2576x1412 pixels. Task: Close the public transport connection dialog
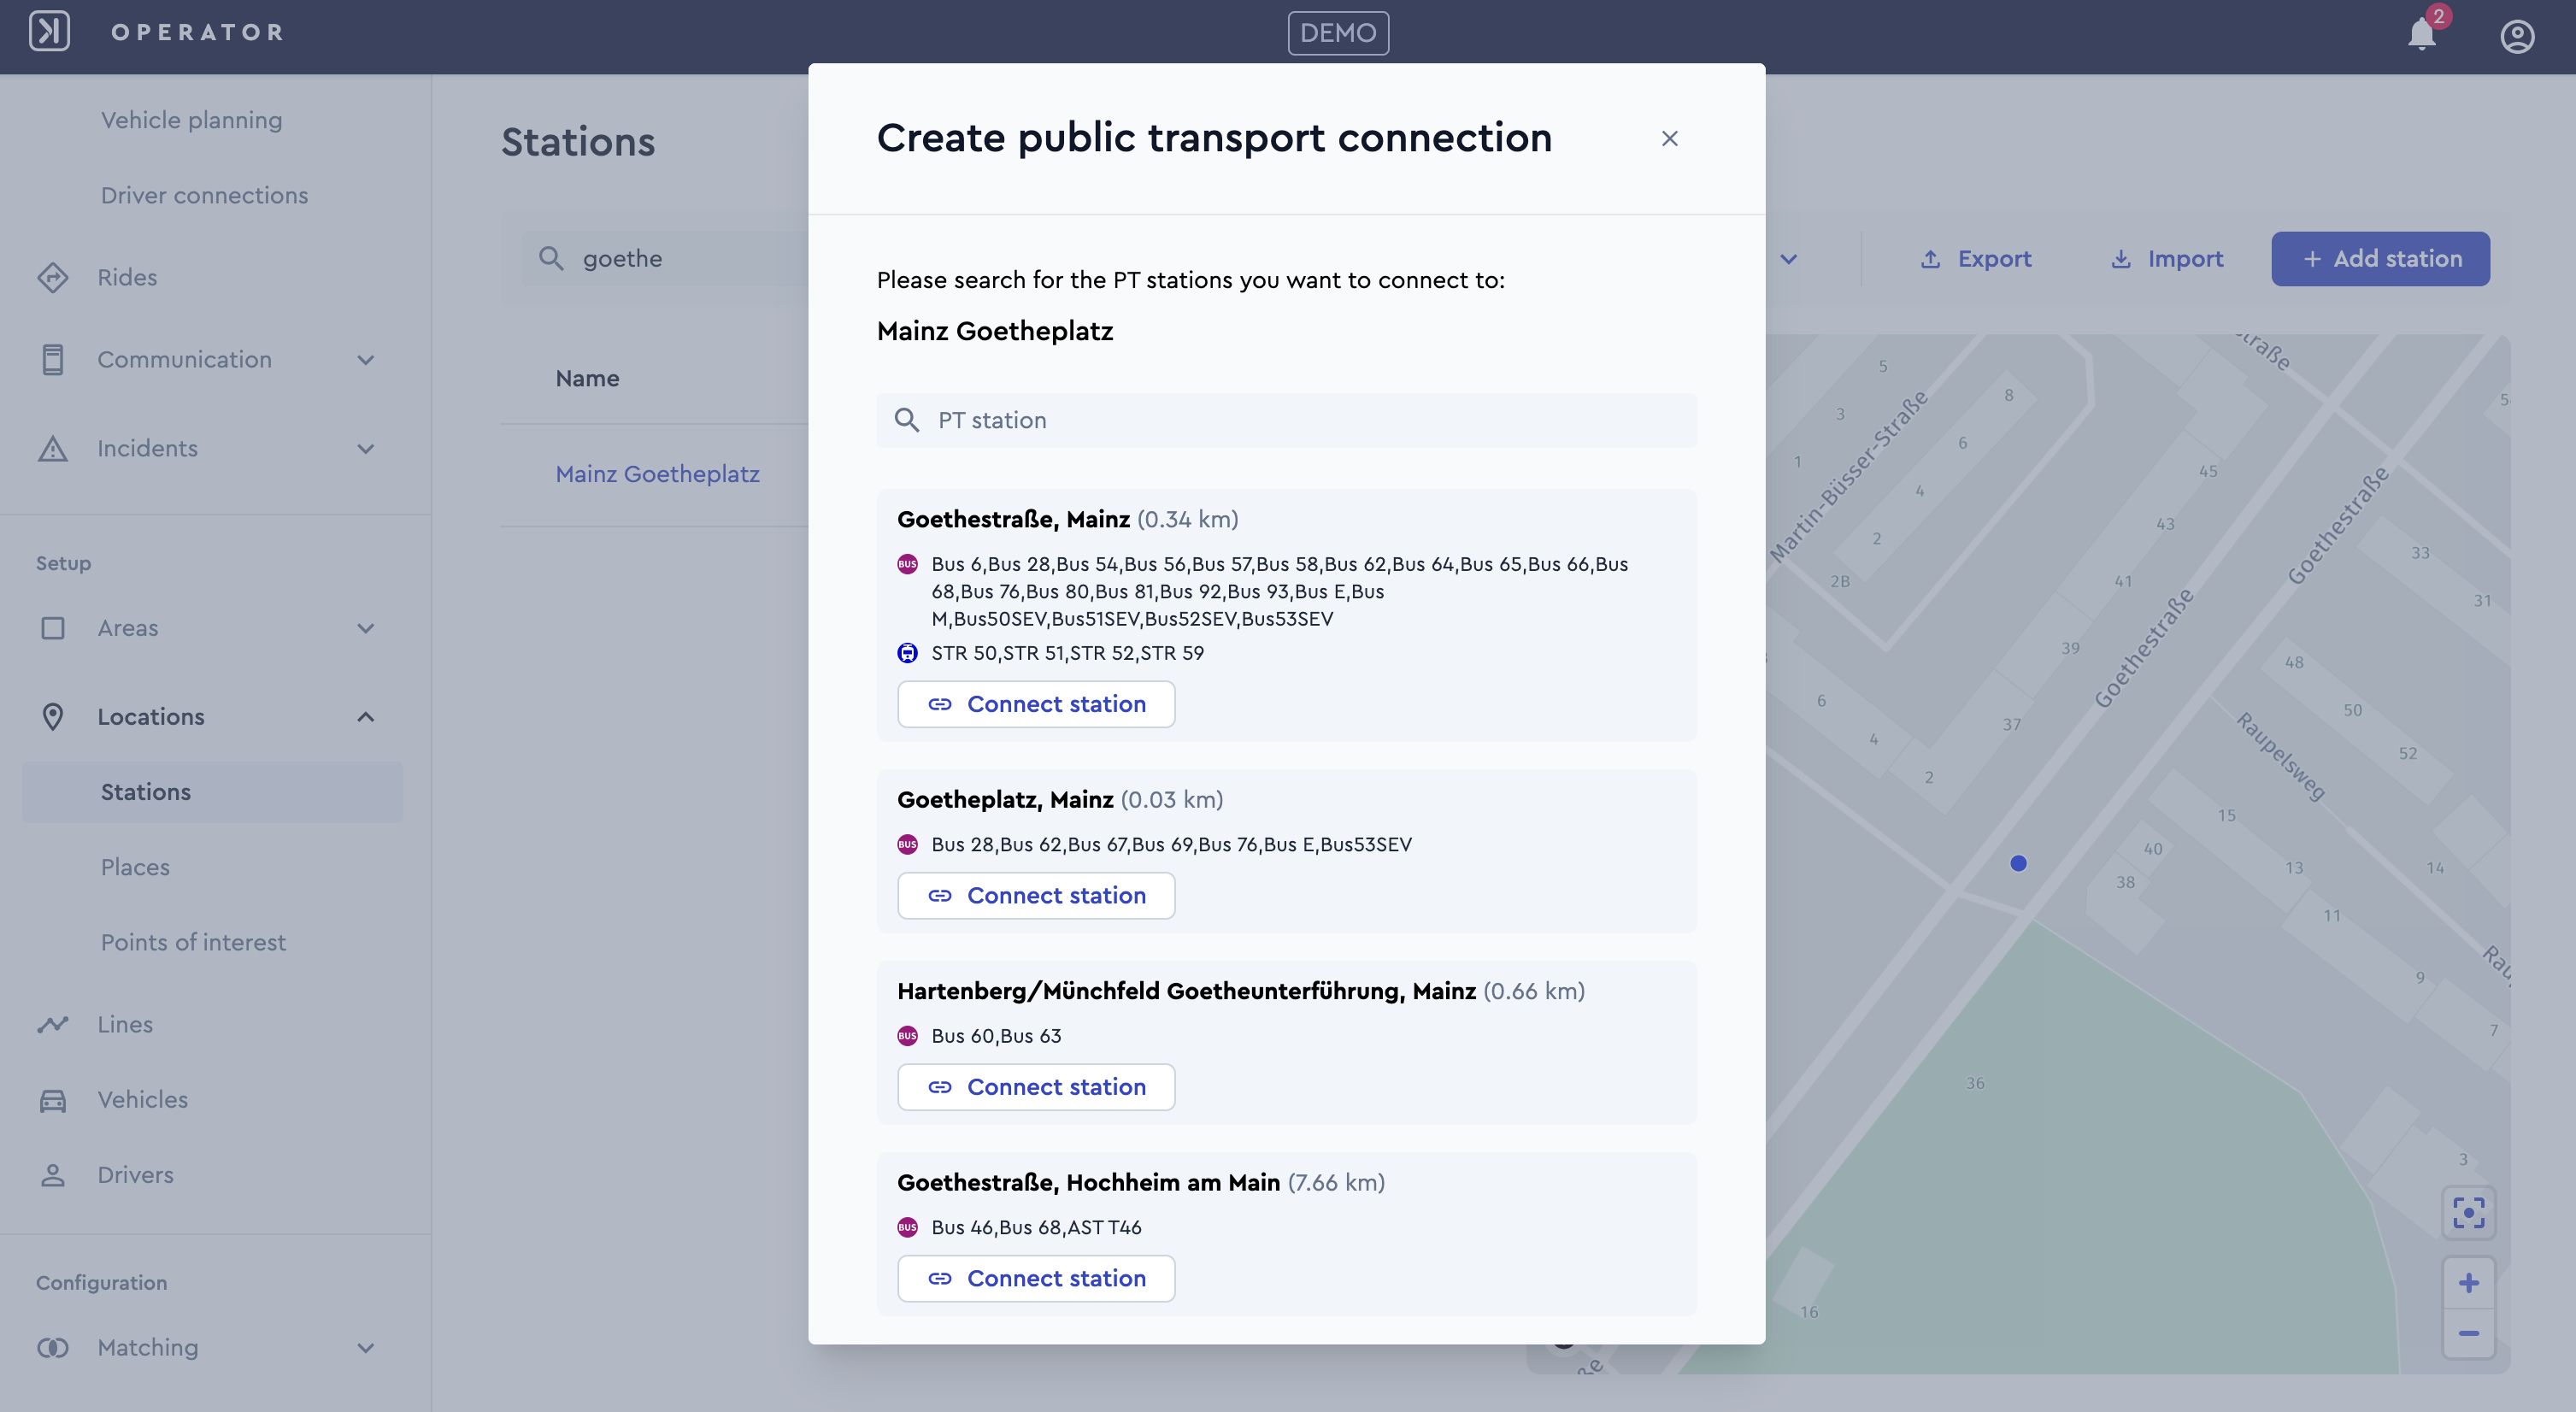click(x=1669, y=138)
